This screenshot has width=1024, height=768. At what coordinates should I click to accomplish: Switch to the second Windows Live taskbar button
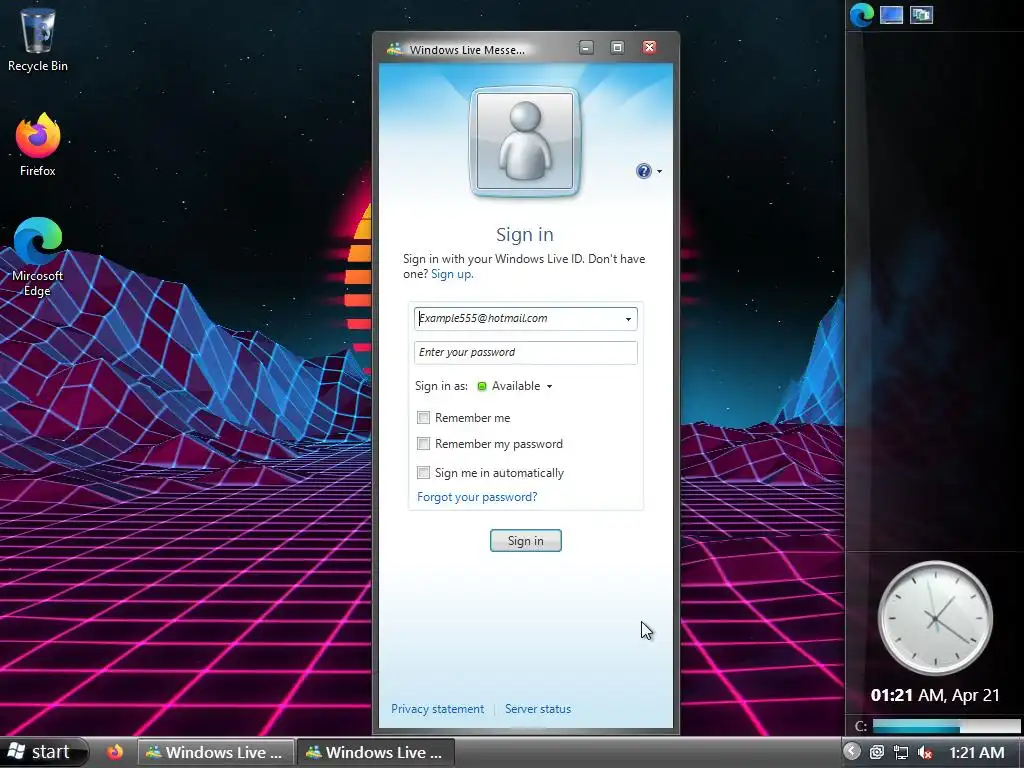(x=375, y=752)
